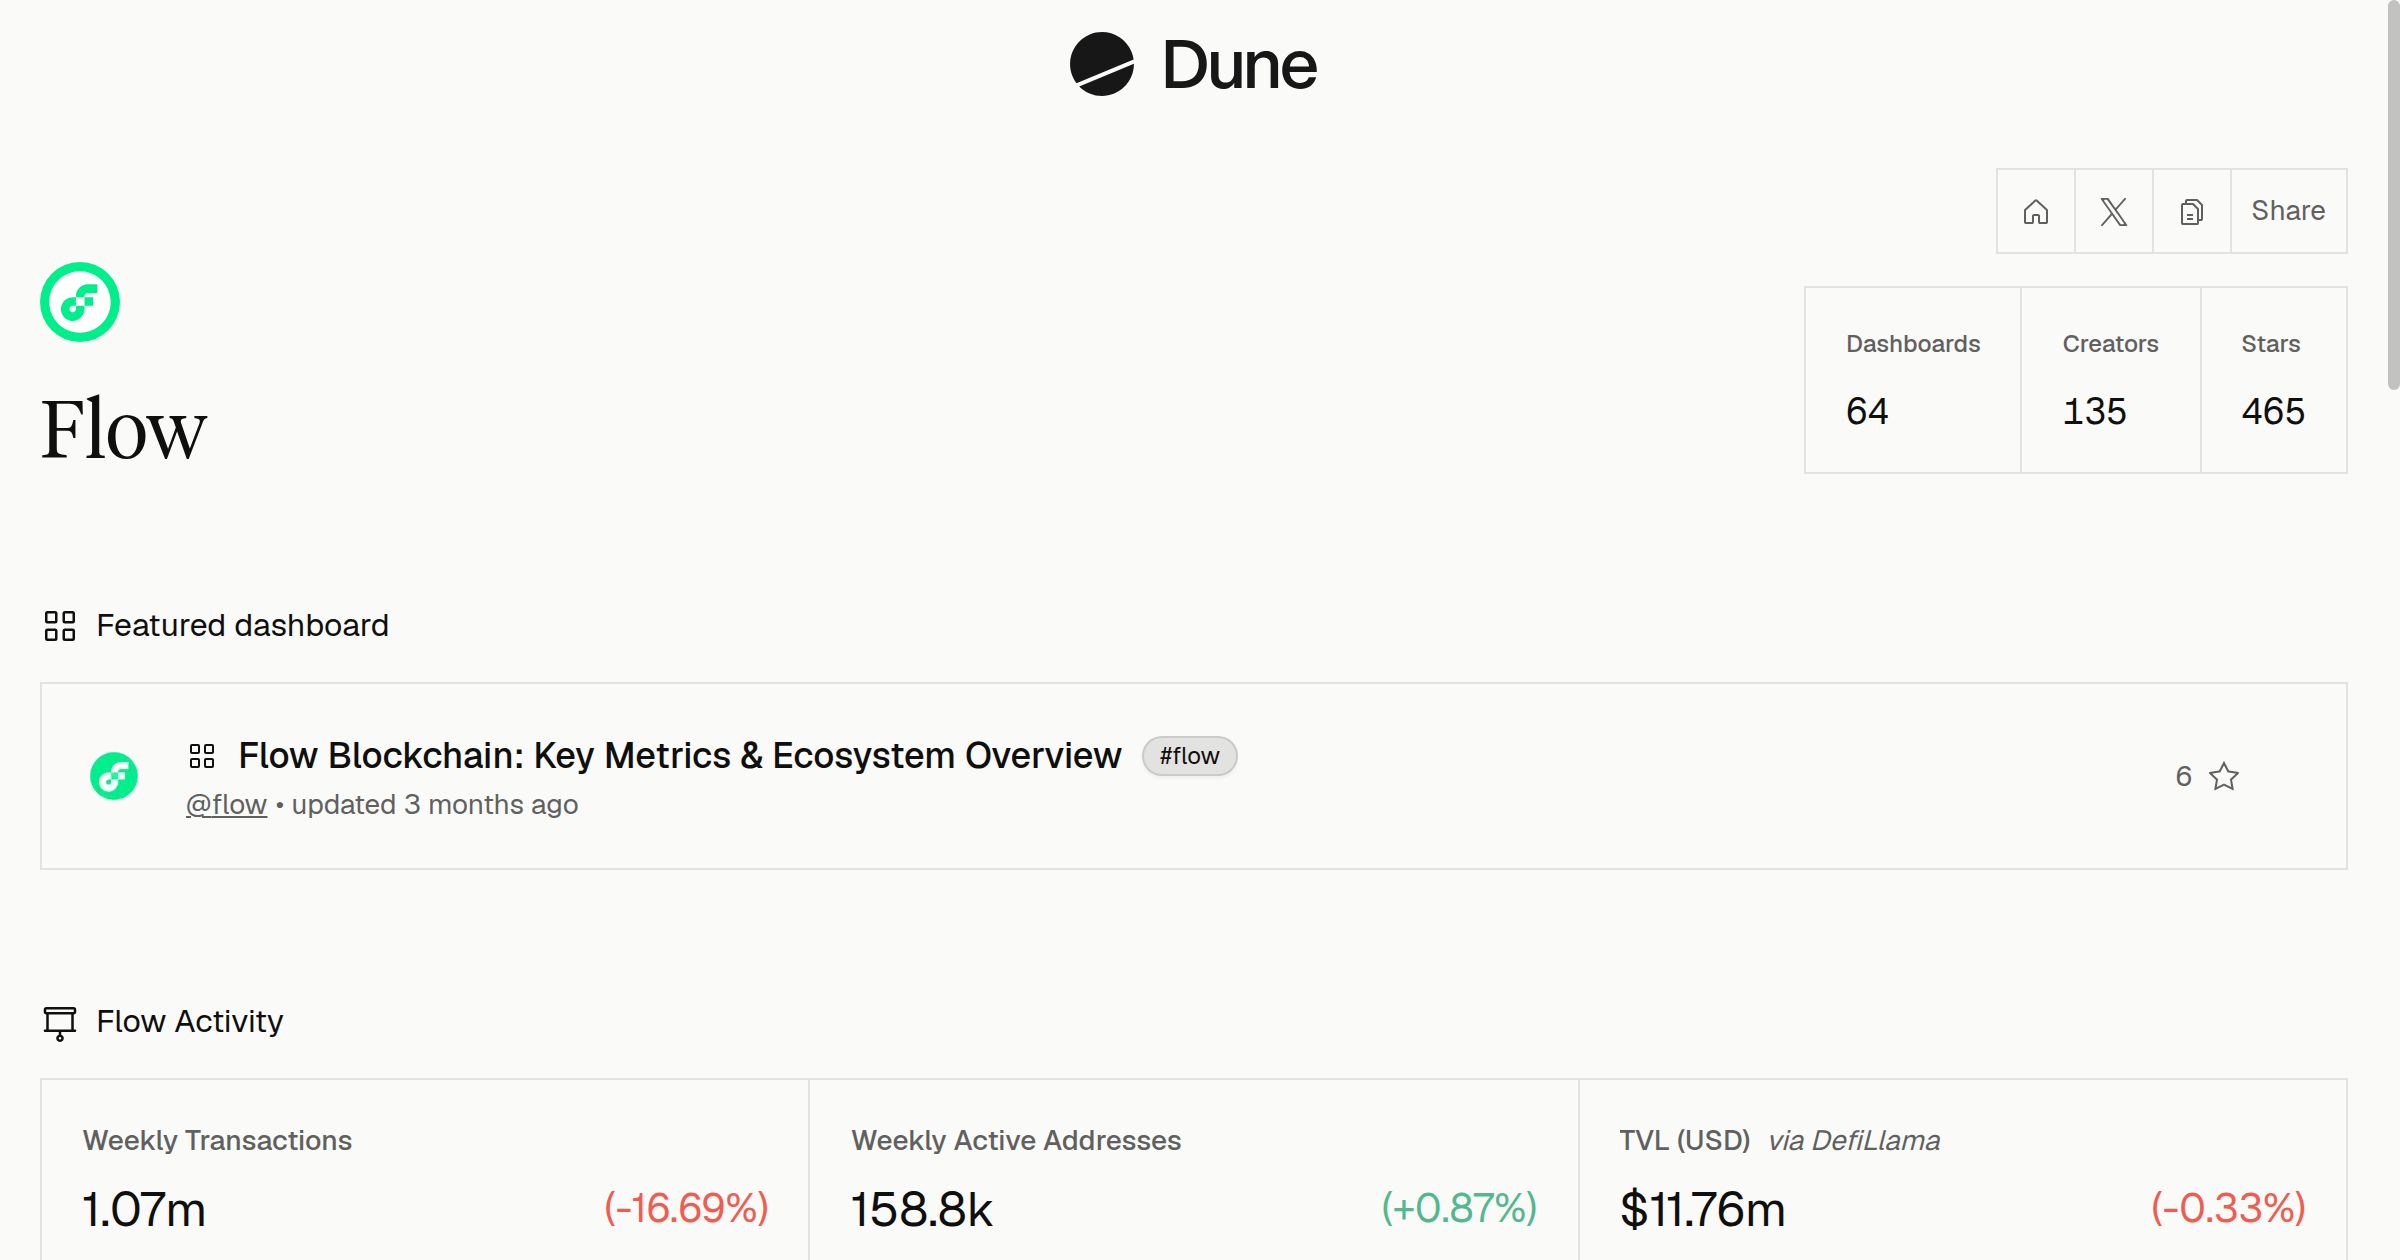Open Flow Blockchain: Key Metrics & Ecosystem Overview
The image size is (2400, 1260).
tap(680, 756)
